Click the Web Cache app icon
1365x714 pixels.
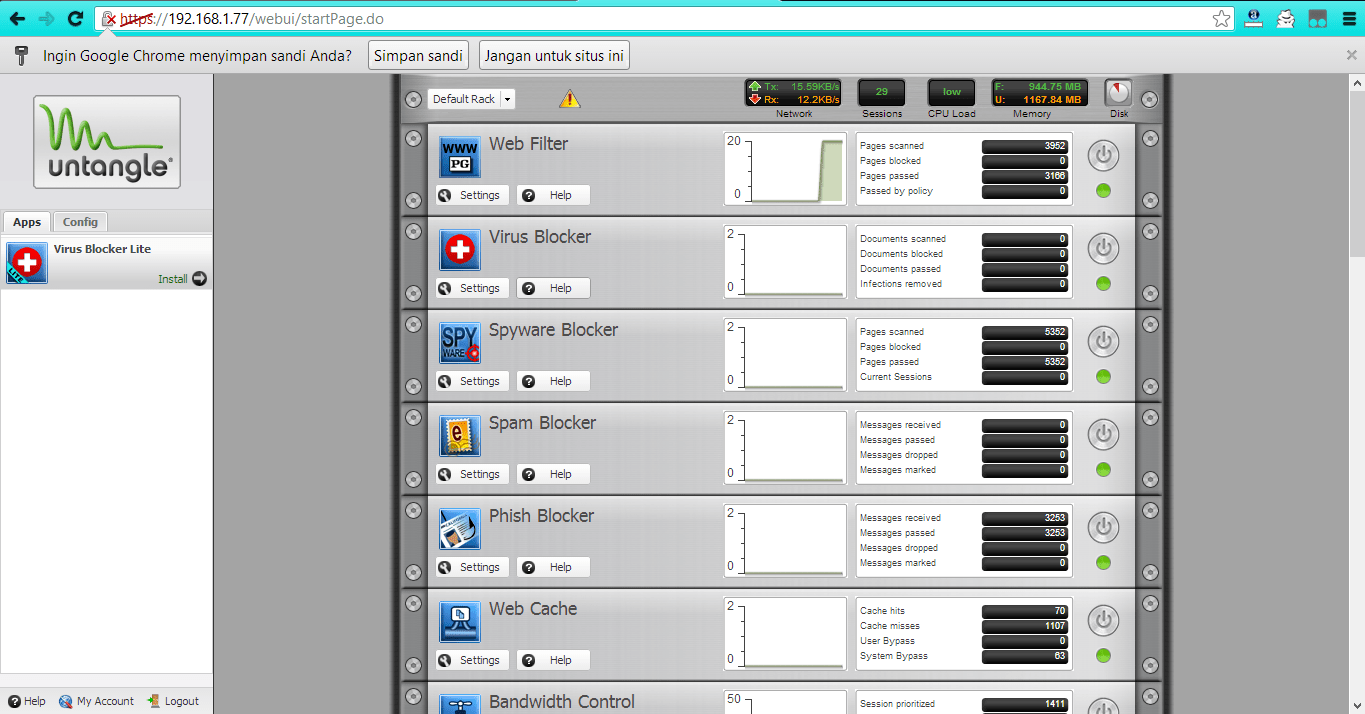click(x=460, y=622)
